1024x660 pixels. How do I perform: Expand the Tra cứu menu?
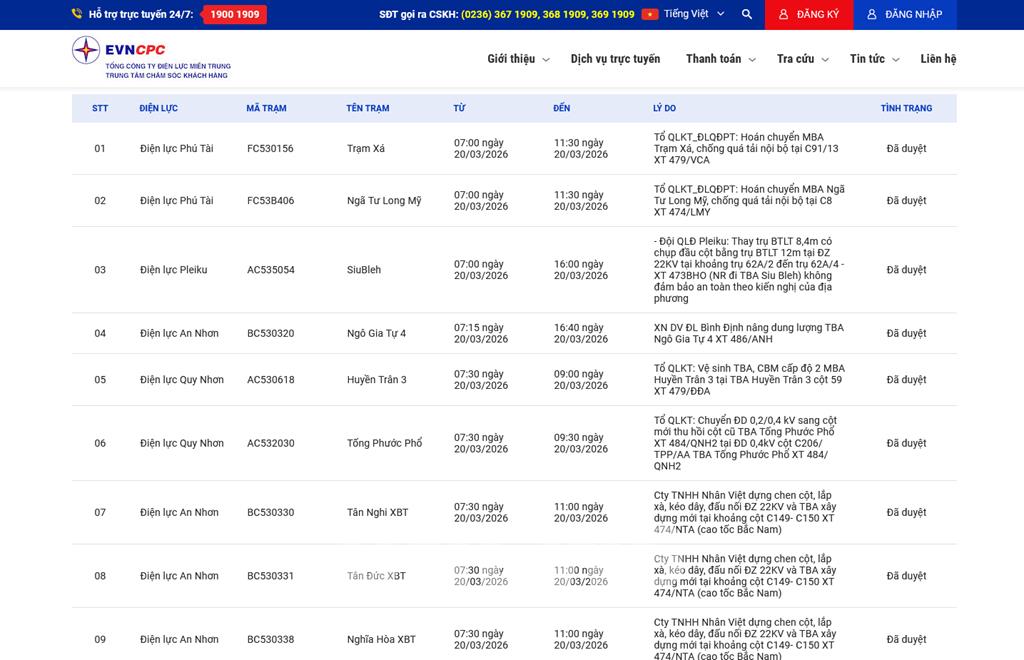point(802,59)
